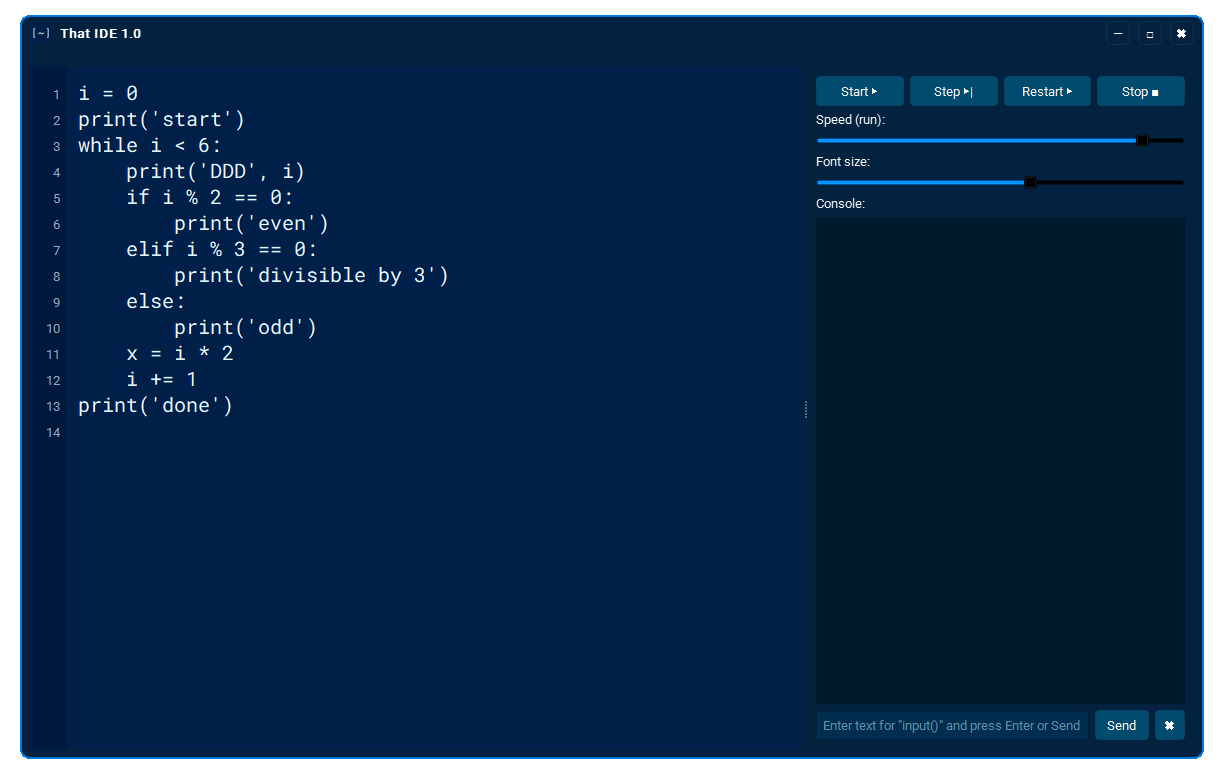Place cursor on print('divisible by 3') line
Viewport: 1224px width, 779px height.
pos(310,276)
